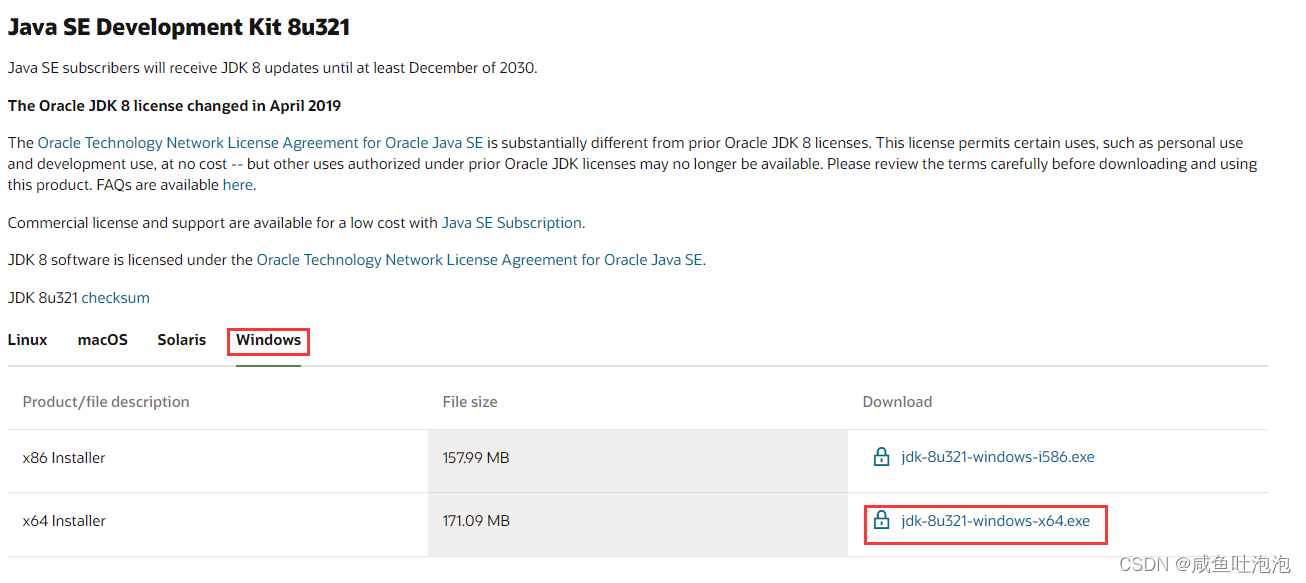Switch to the Linux tab

(x=27, y=340)
